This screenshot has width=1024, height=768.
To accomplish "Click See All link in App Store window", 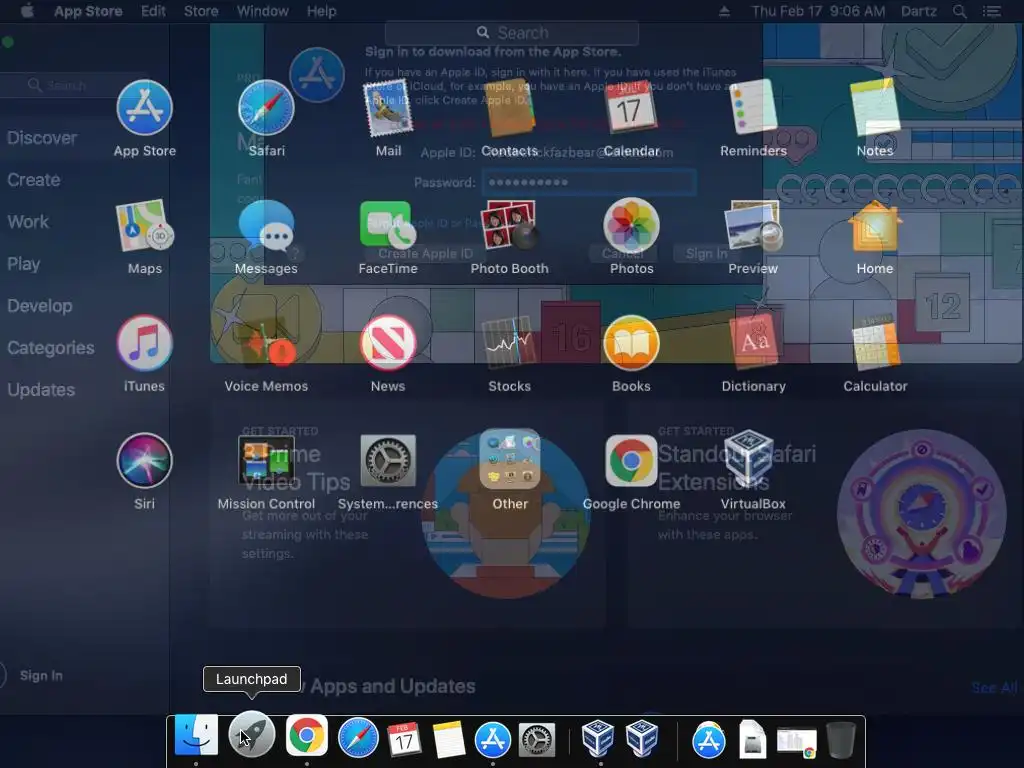I will tap(994, 688).
